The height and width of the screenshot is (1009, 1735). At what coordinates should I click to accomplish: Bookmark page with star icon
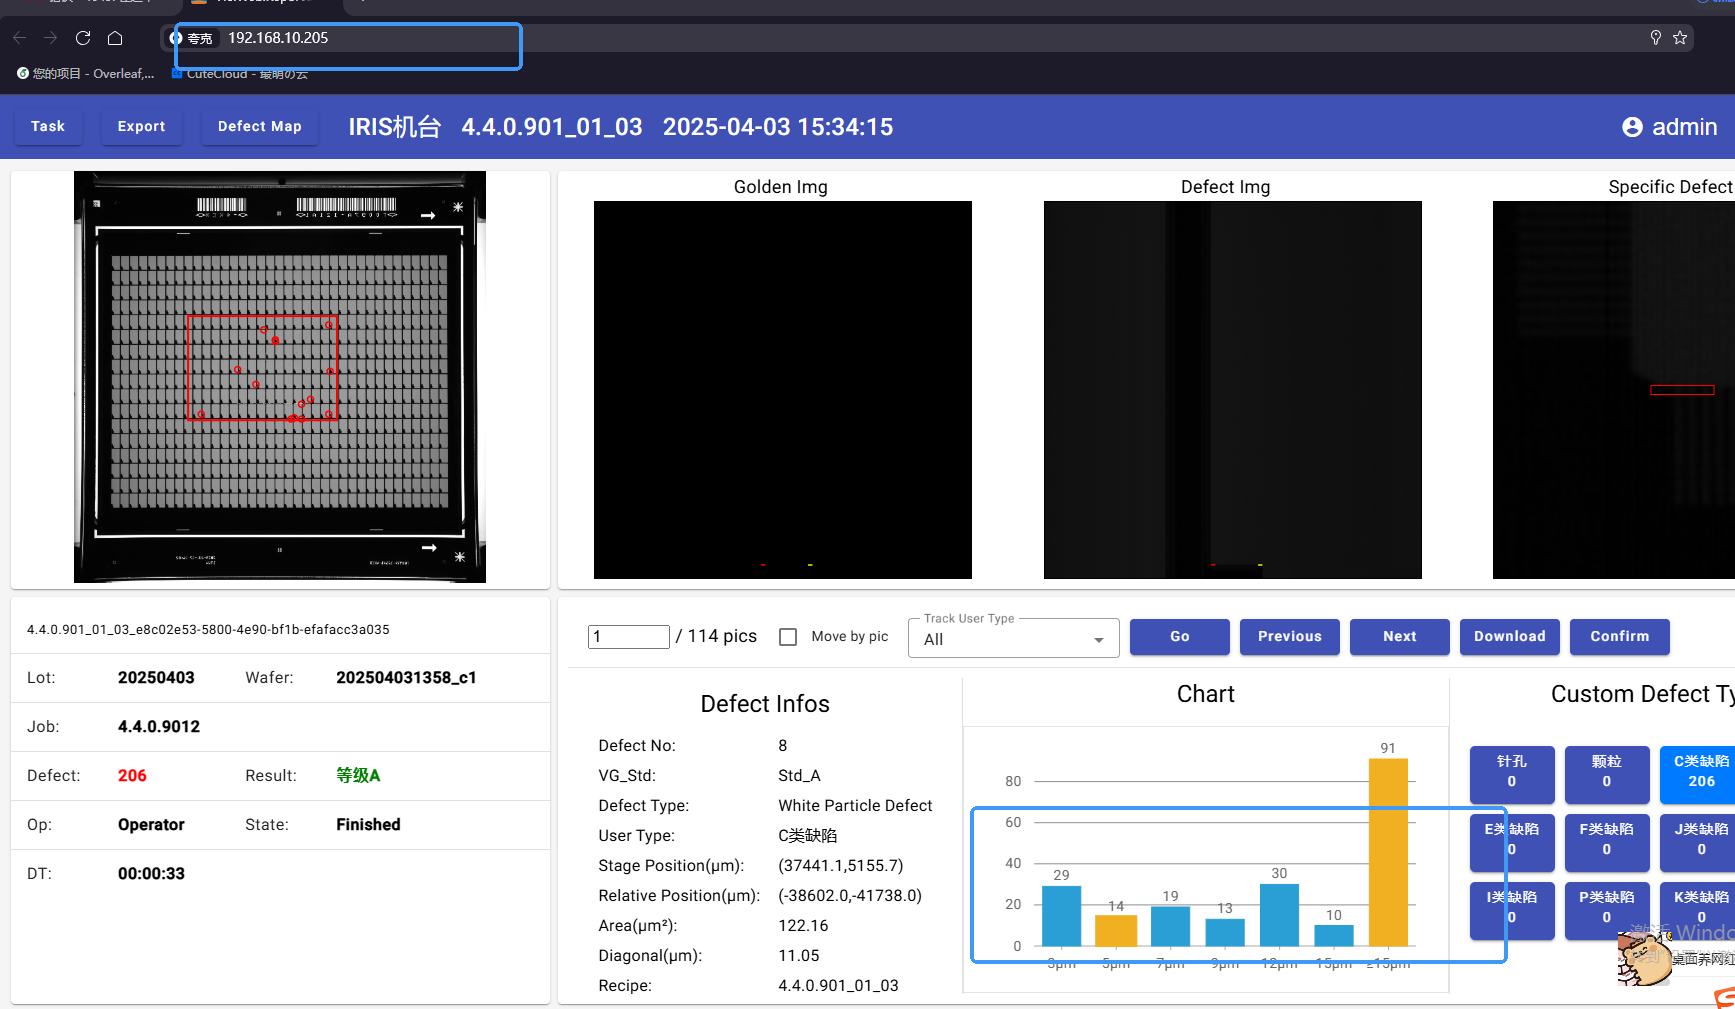pyautogui.click(x=1680, y=38)
